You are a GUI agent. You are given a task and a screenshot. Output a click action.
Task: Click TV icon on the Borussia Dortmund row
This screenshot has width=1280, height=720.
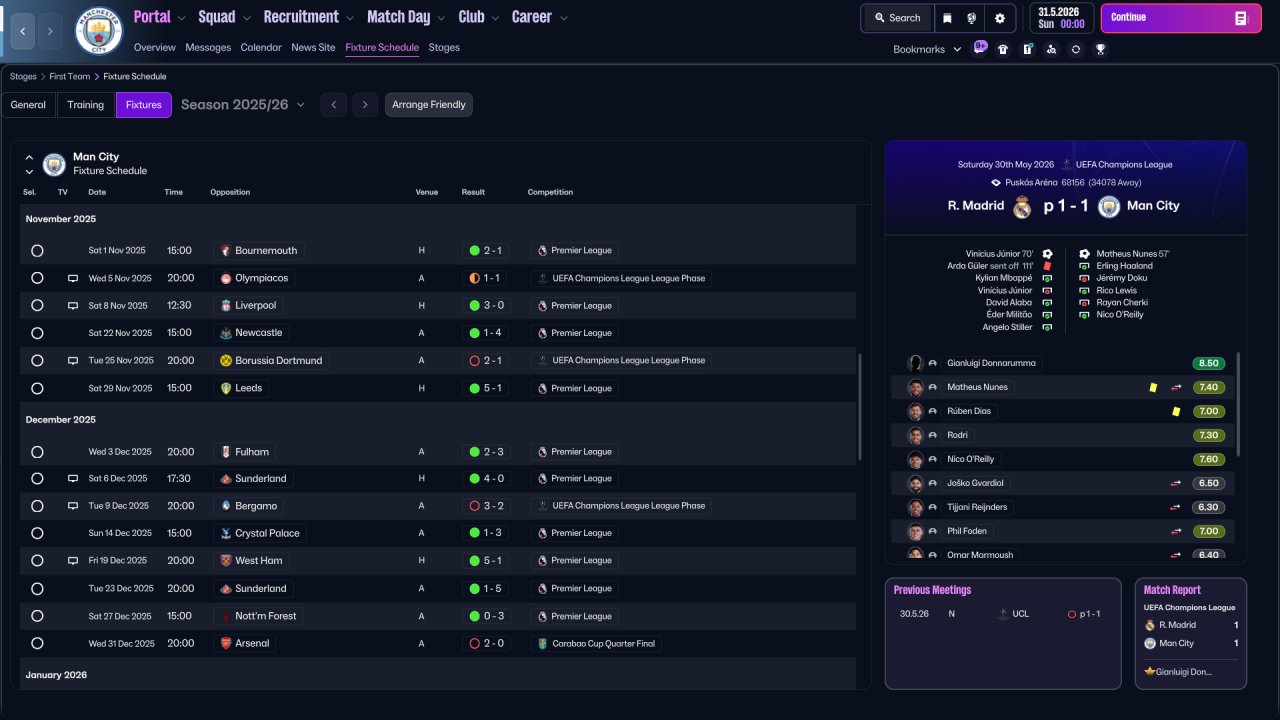coord(73,361)
